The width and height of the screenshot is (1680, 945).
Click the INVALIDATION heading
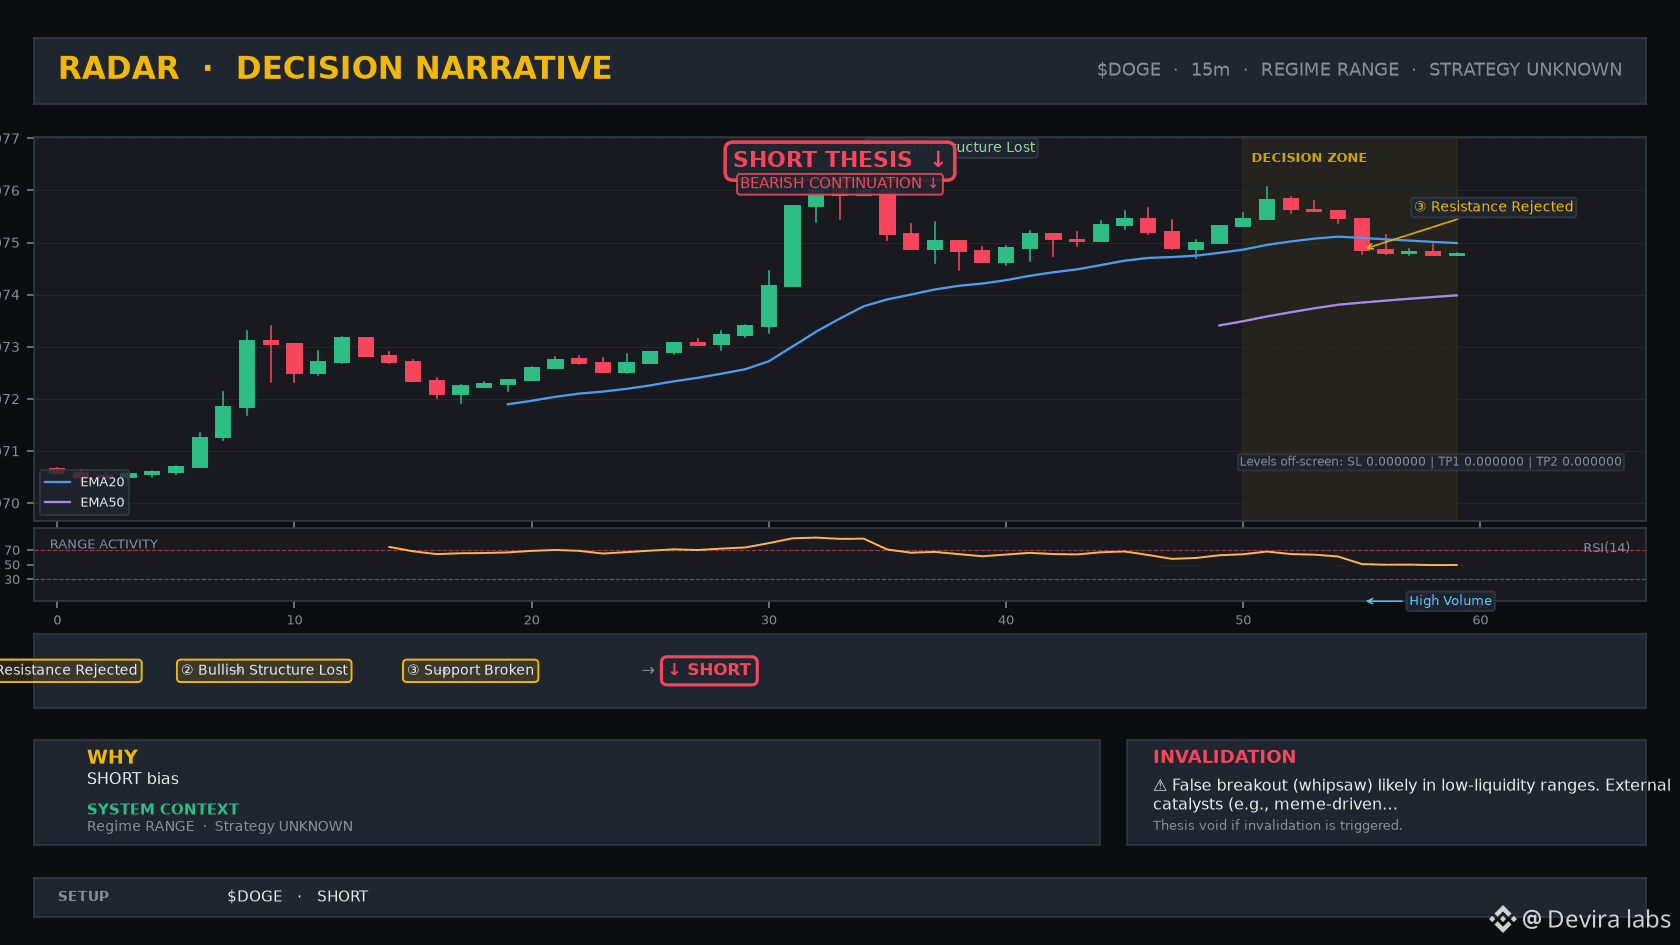[x=1224, y=757]
